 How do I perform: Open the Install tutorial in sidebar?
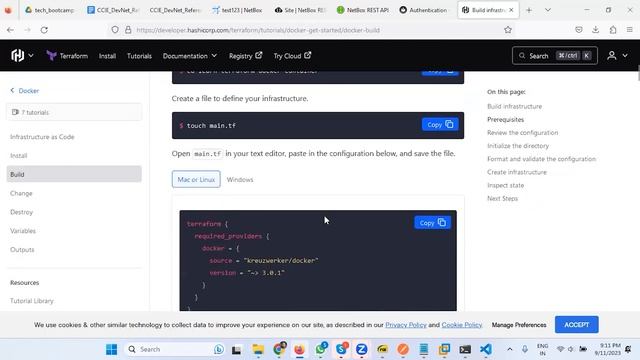(x=18, y=156)
